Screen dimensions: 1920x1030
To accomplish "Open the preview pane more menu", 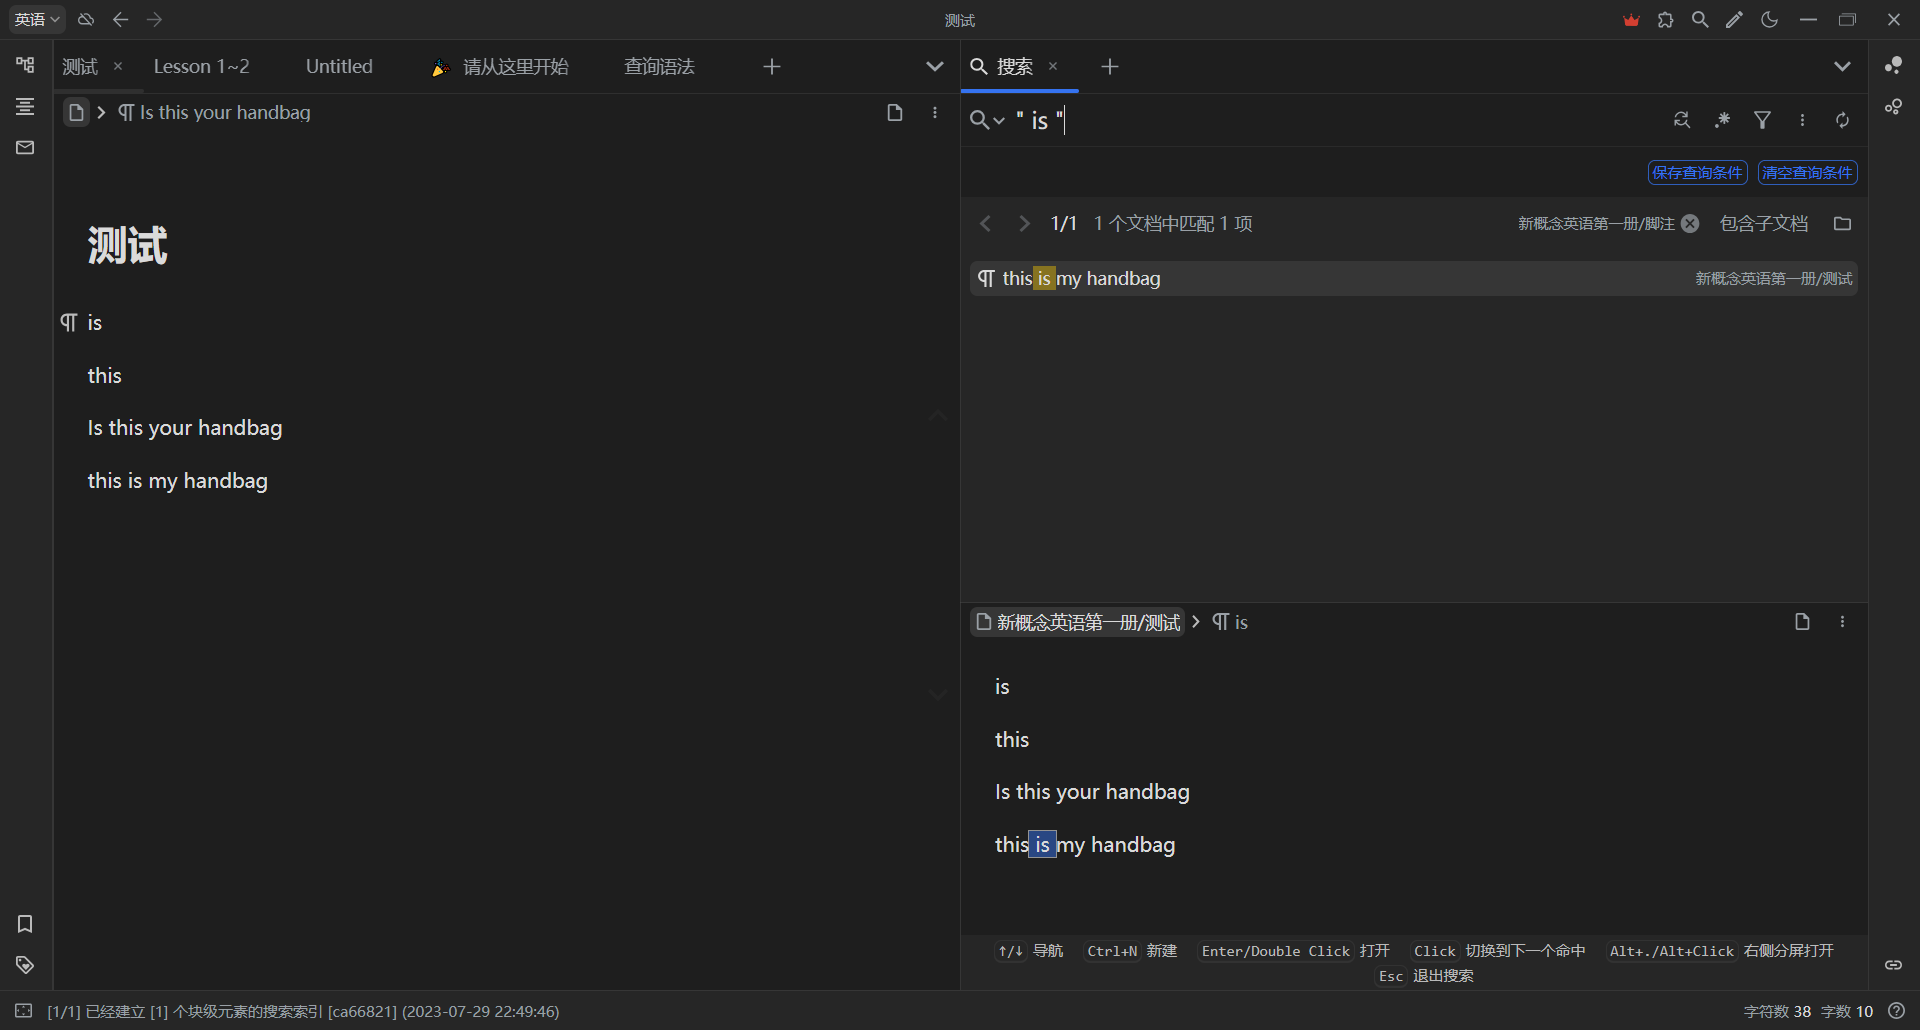I will pos(1842,622).
